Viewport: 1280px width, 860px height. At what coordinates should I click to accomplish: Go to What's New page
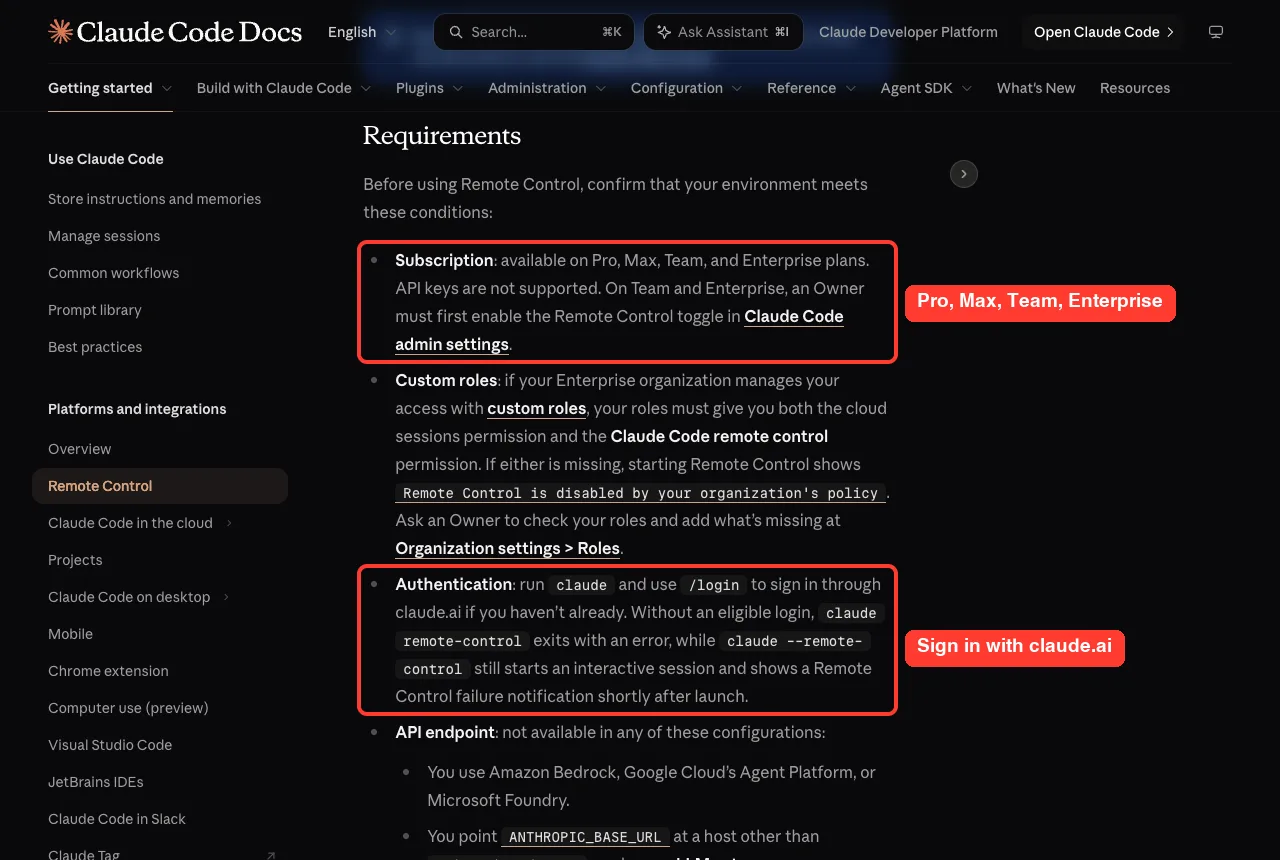(1036, 88)
